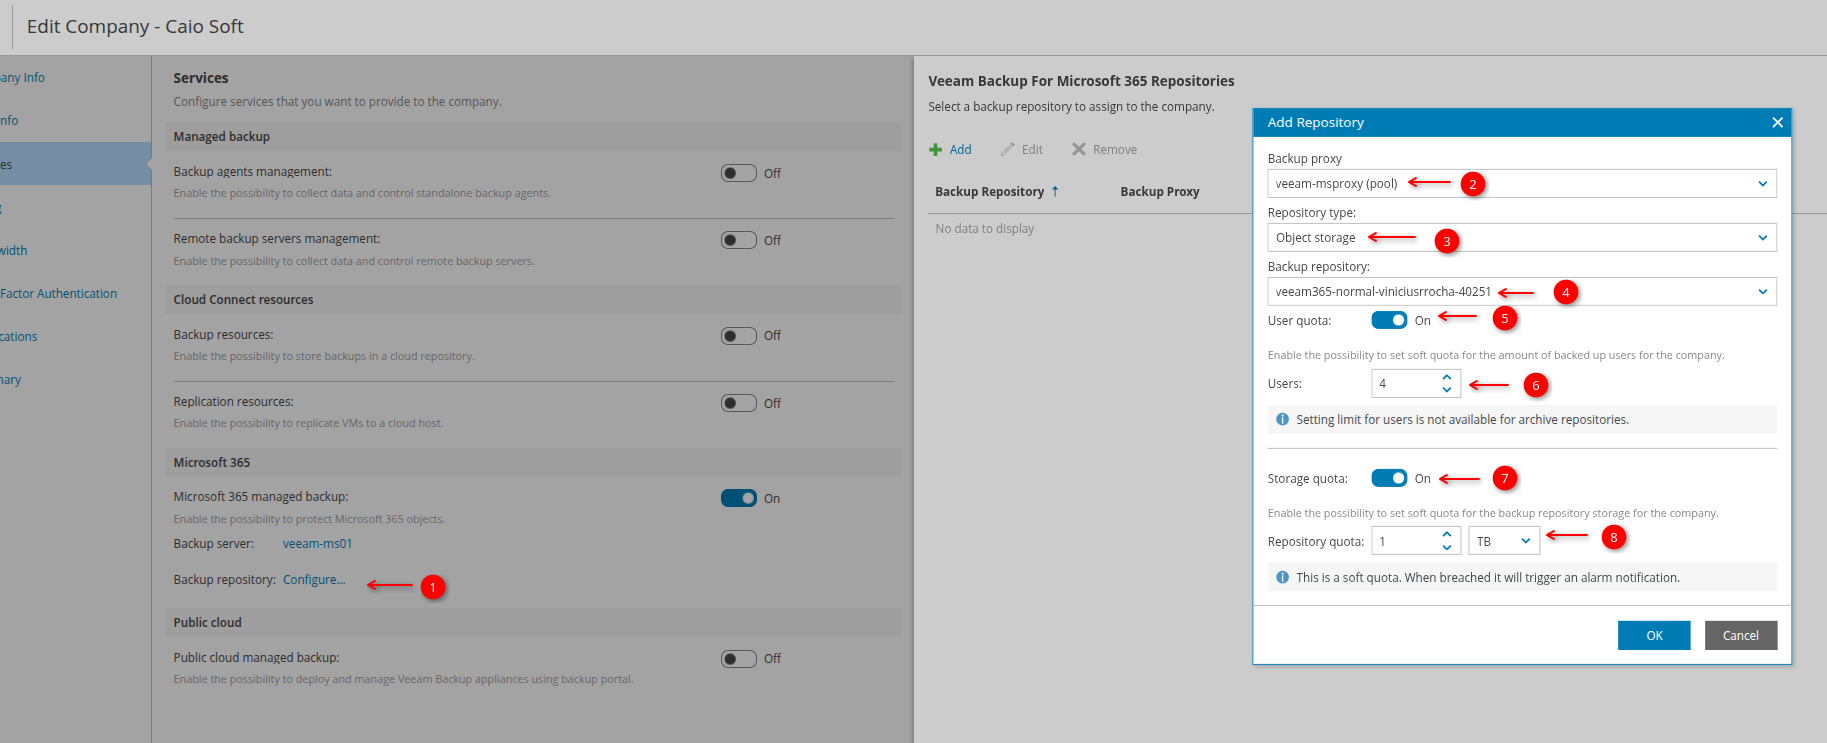Turn off the Storage quota switch
Viewport: 1827px width, 743px height.
(1388, 479)
